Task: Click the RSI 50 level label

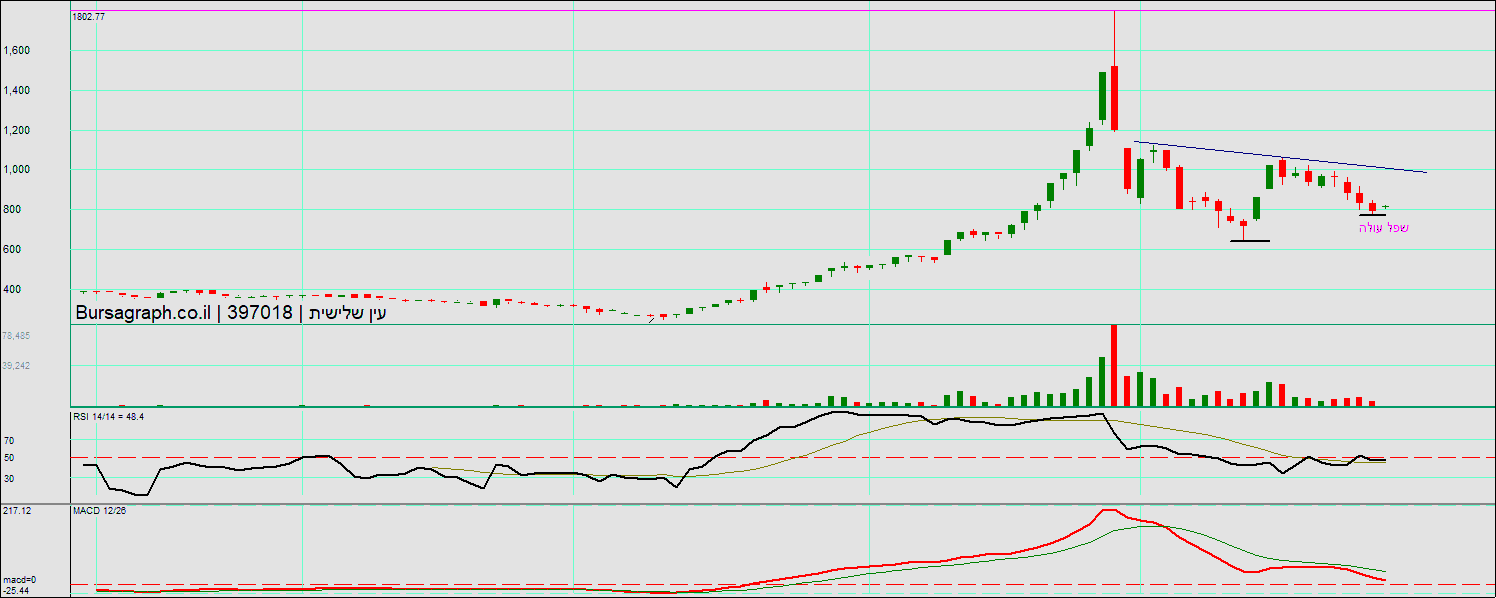Action: pyautogui.click(x=9, y=458)
